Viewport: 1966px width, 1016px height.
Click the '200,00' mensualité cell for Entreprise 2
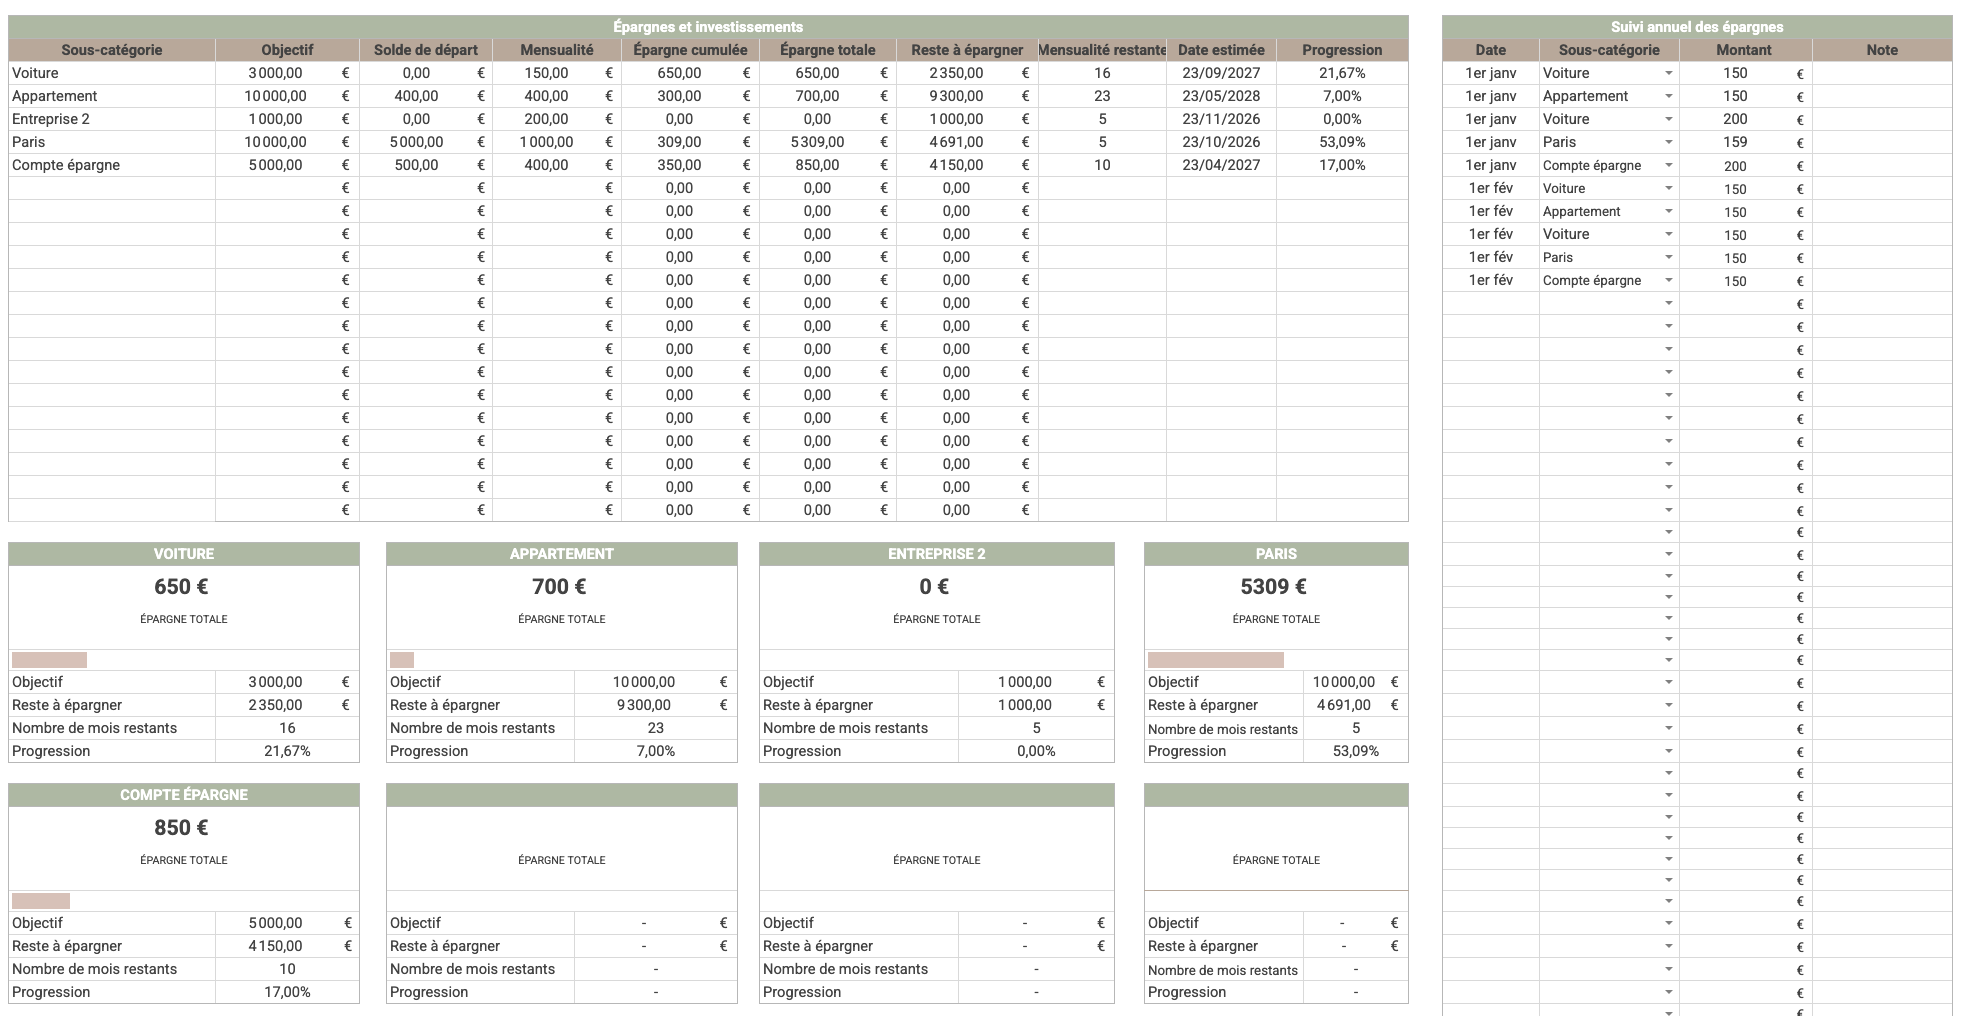click(x=557, y=119)
